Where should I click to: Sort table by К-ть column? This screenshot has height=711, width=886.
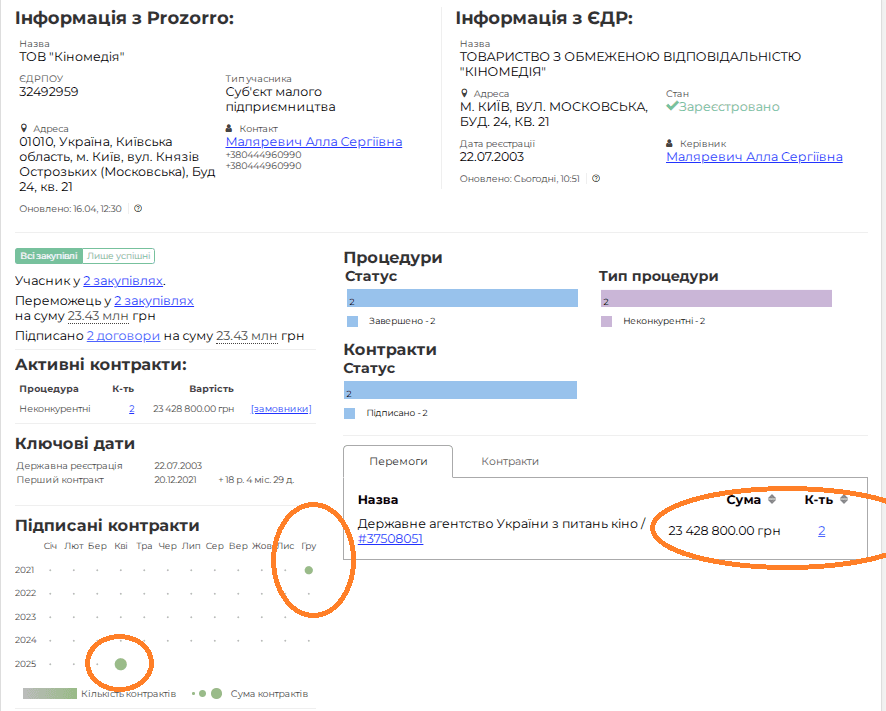[843, 499]
